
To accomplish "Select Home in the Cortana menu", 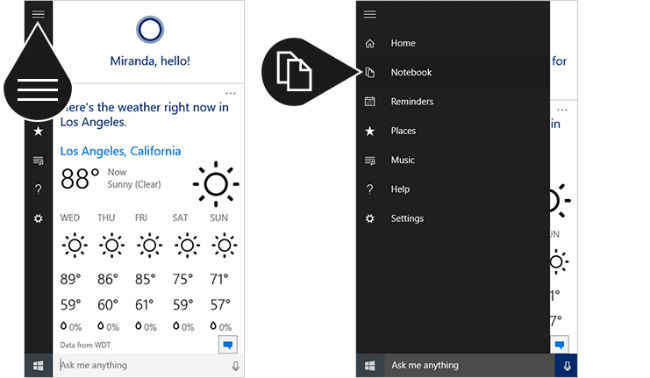I will [x=403, y=43].
